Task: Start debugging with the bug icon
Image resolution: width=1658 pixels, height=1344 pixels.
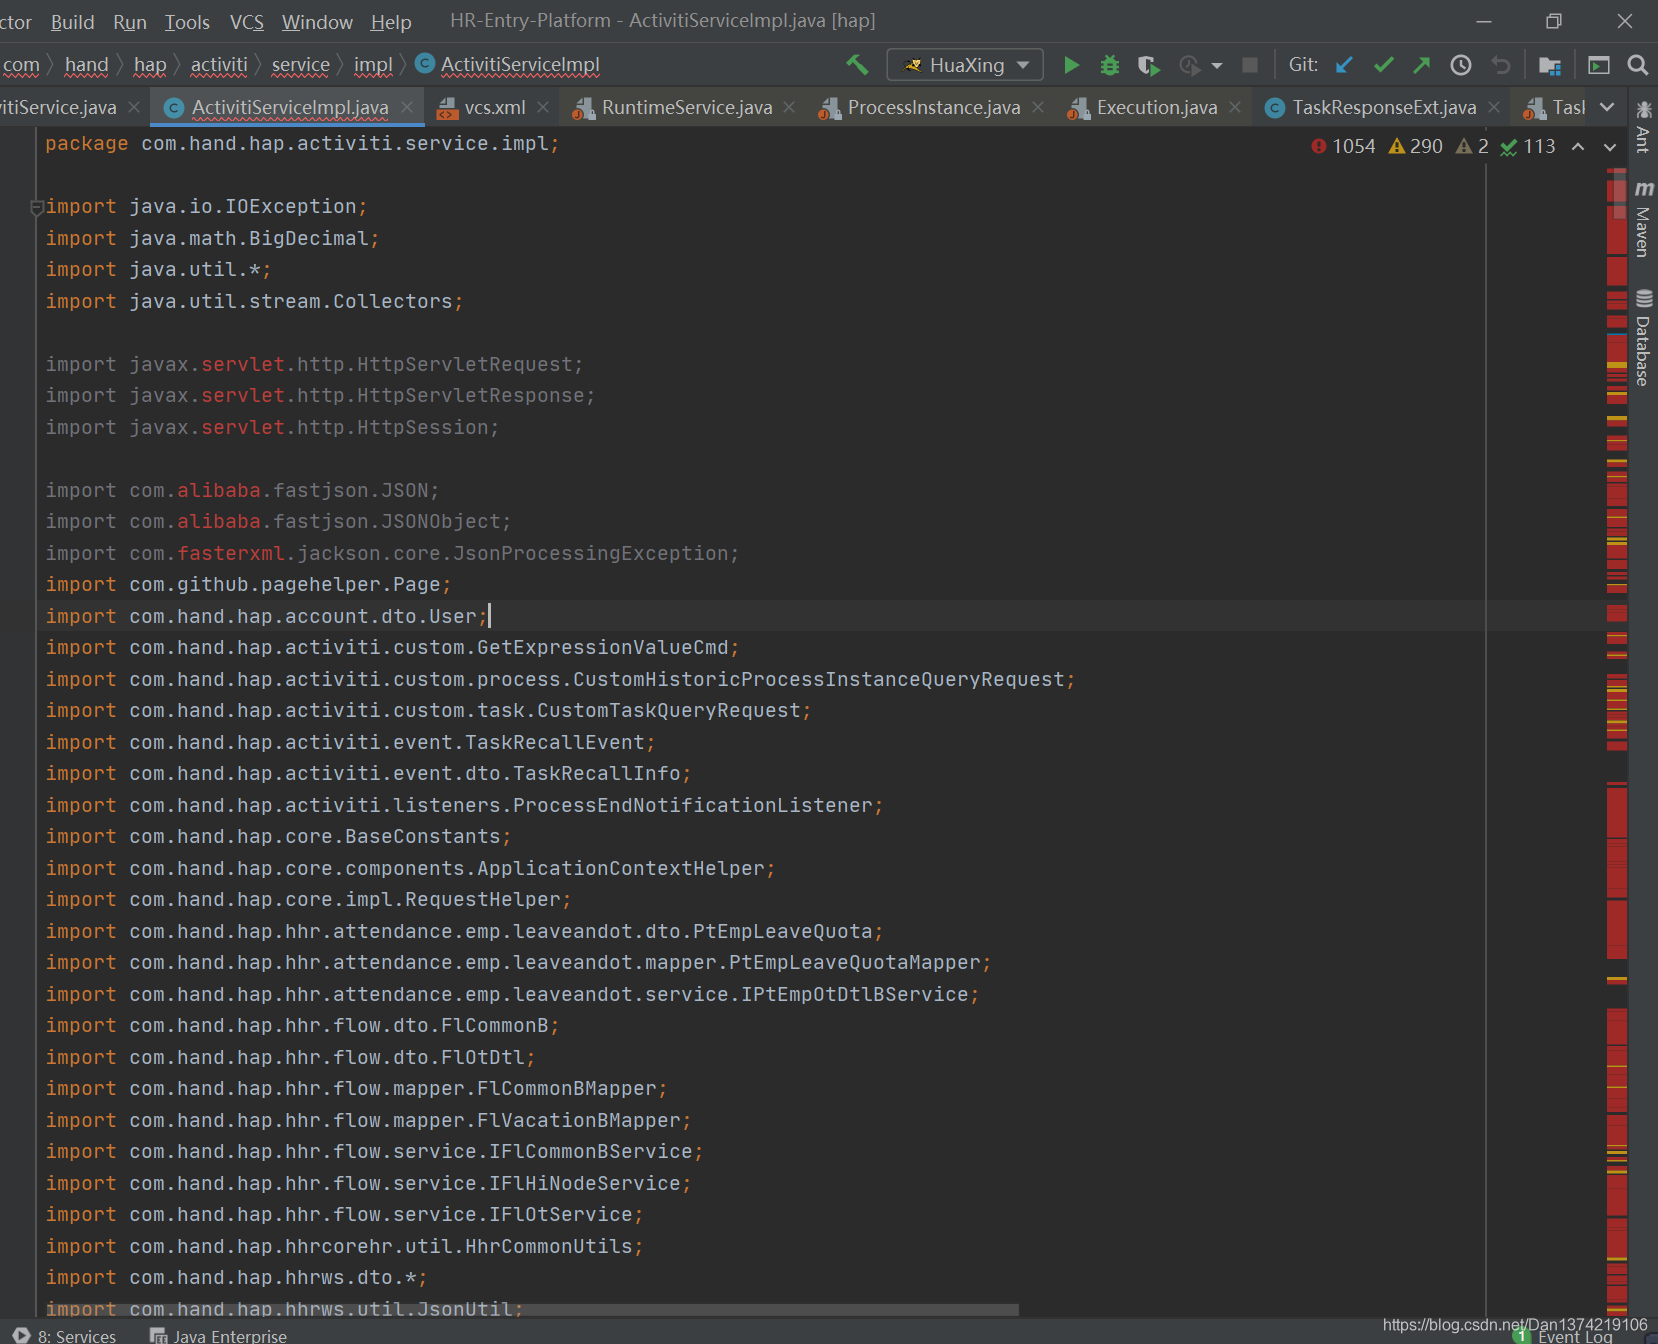Action: (1110, 65)
